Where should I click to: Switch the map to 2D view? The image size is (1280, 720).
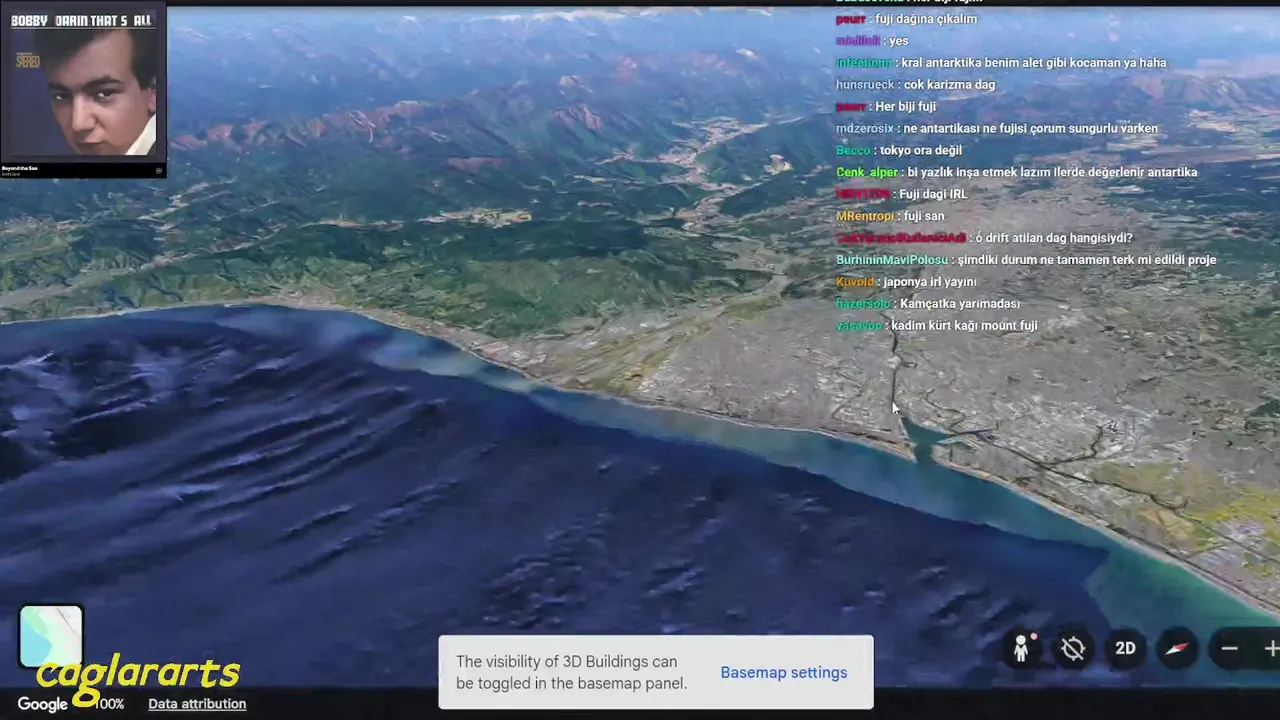[1125, 649]
